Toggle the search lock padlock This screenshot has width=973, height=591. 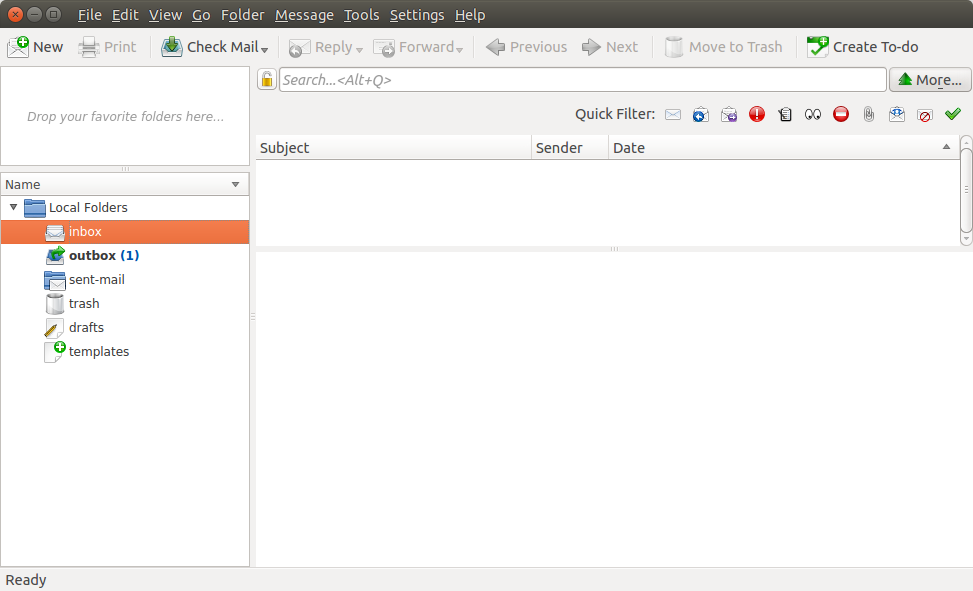(x=267, y=80)
